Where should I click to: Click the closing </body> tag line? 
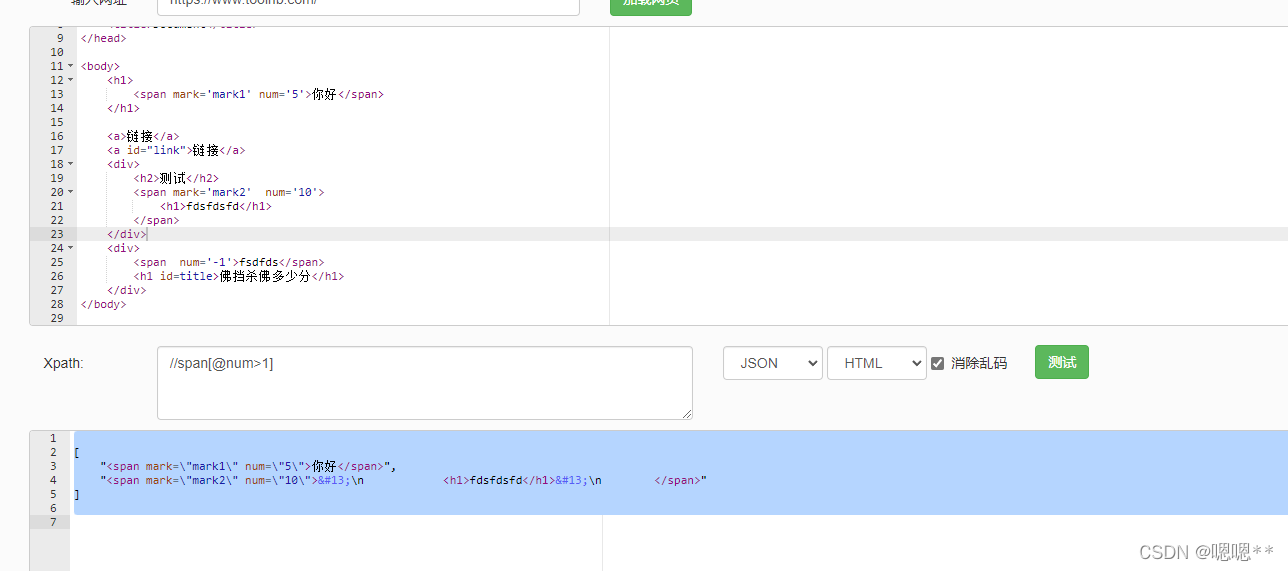103,304
